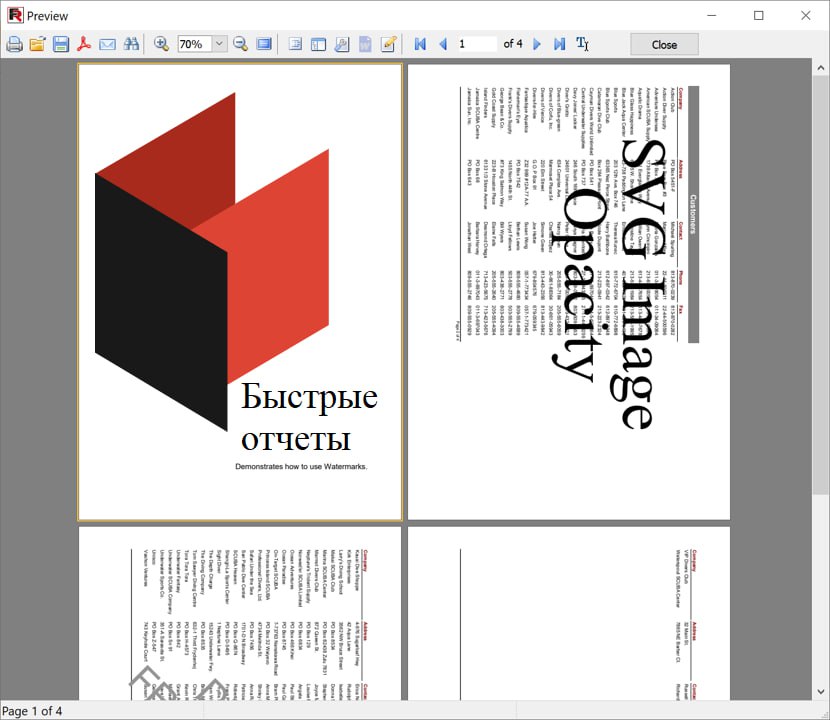830x720 pixels.
Task: Toggle full screen preview mode
Action: pyautogui.click(x=264, y=44)
